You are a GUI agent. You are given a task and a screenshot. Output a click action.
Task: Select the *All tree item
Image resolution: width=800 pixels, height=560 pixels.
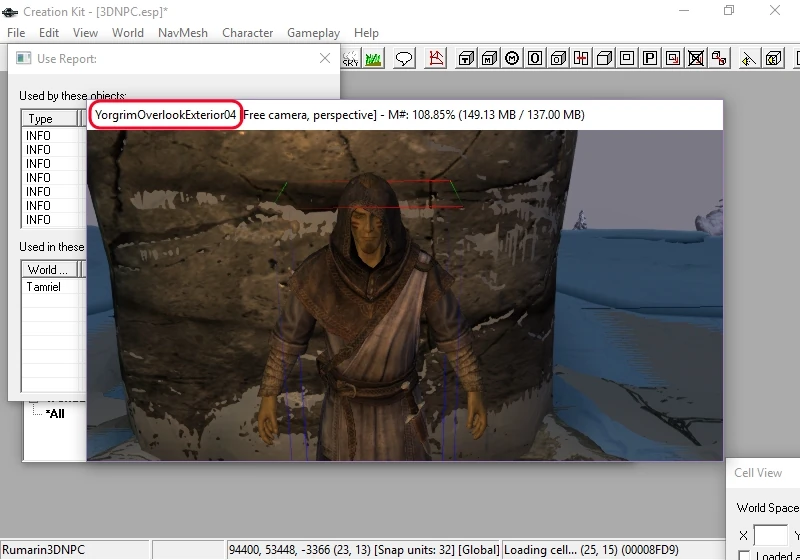[55, 414]
